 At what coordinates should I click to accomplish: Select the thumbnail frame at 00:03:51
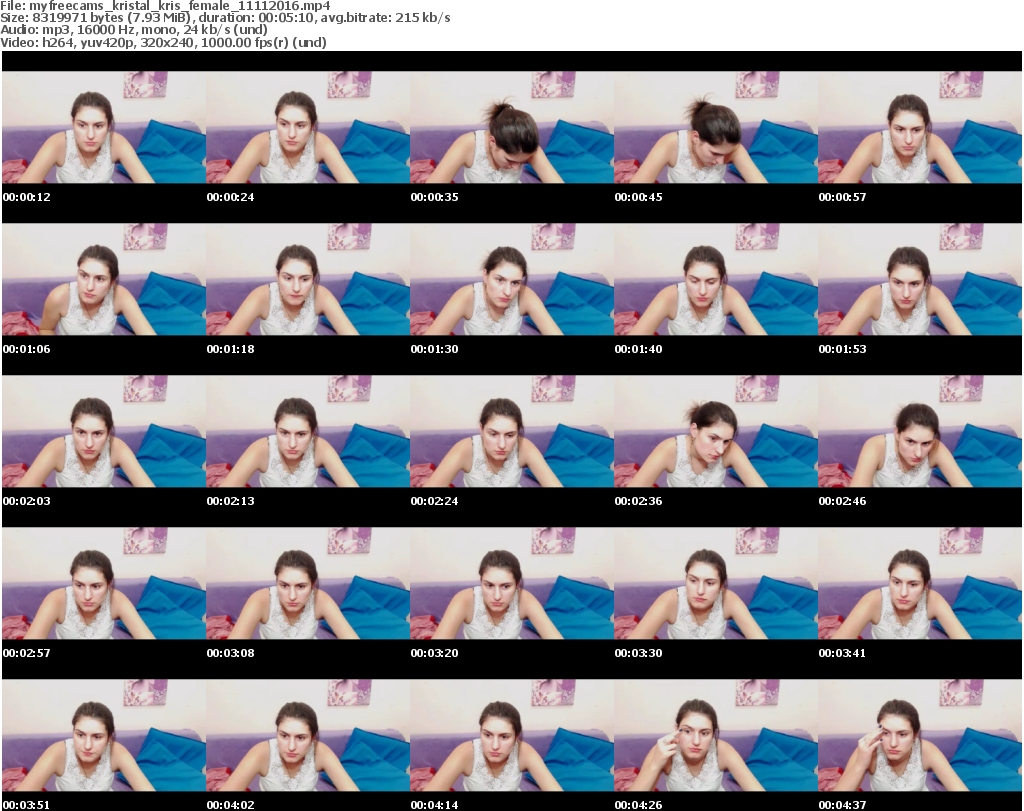point(104,736)
